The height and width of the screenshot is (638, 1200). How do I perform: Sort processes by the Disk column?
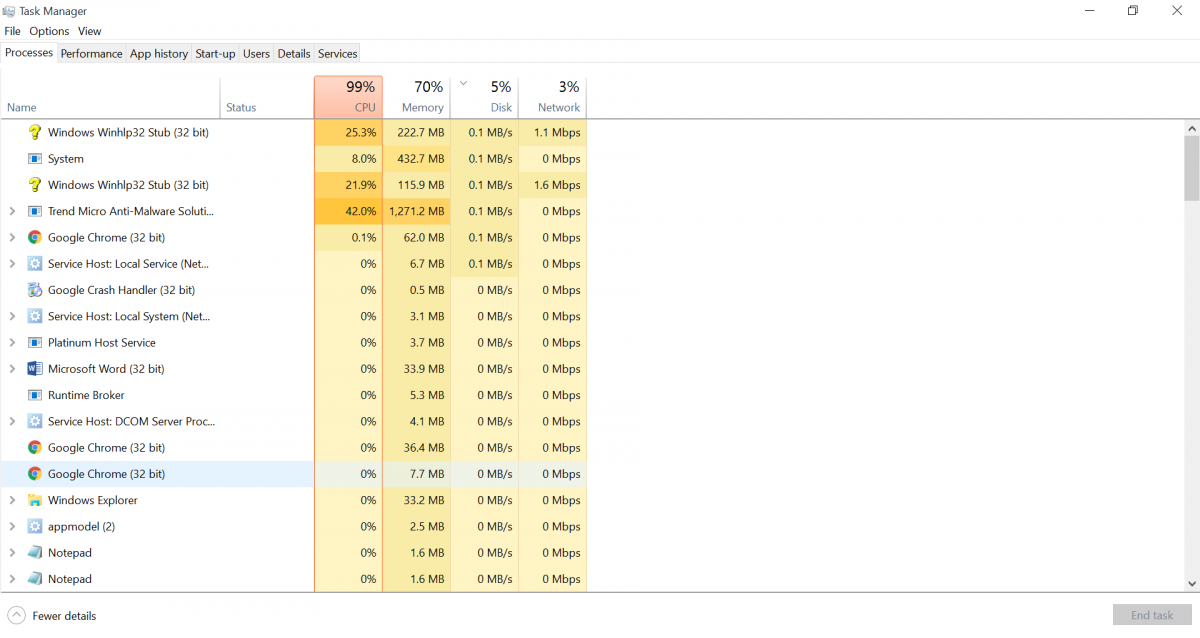point(484,98)
